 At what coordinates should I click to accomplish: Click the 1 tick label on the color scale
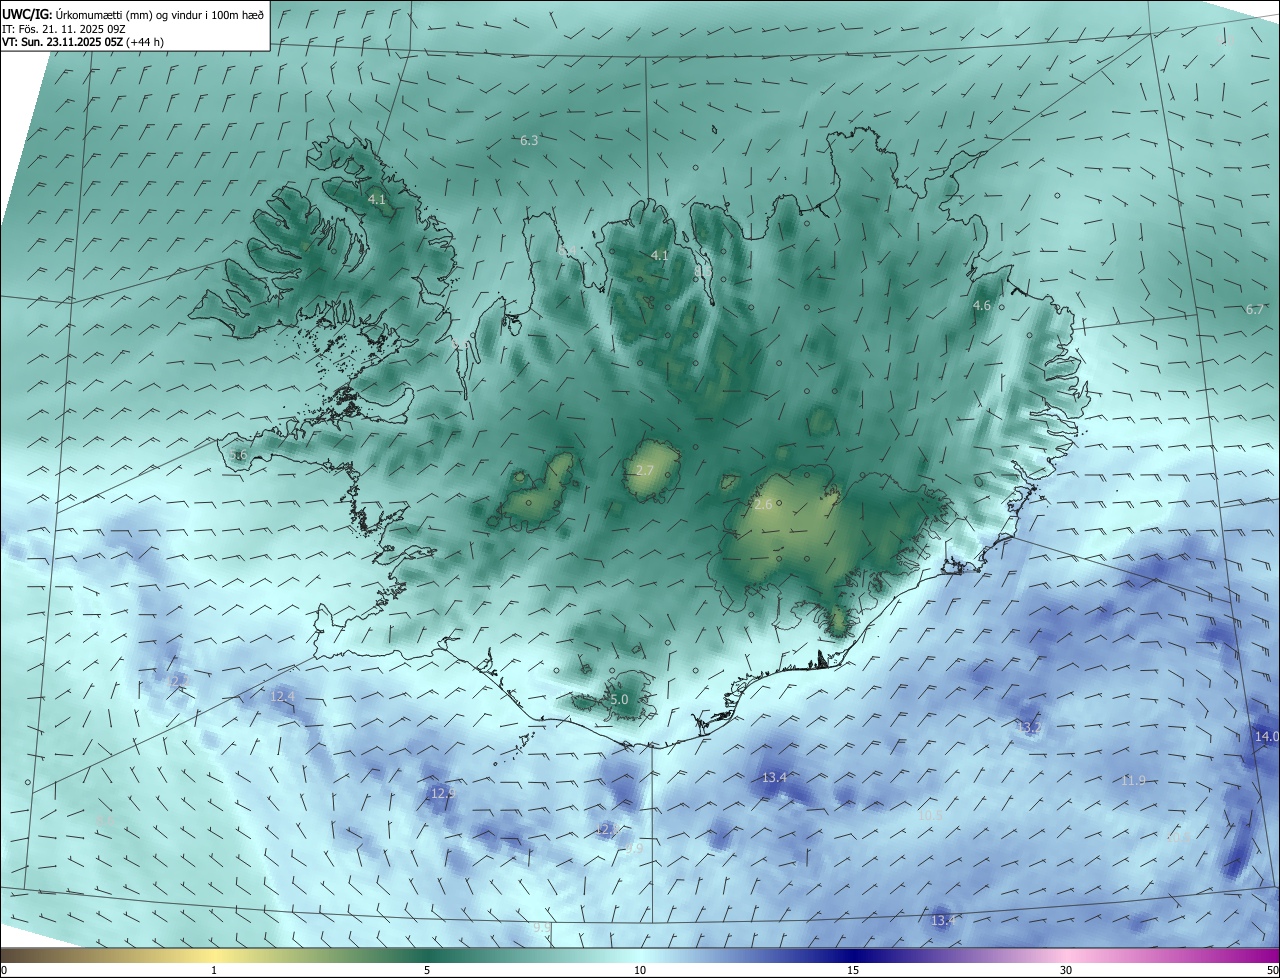point(214,971)
